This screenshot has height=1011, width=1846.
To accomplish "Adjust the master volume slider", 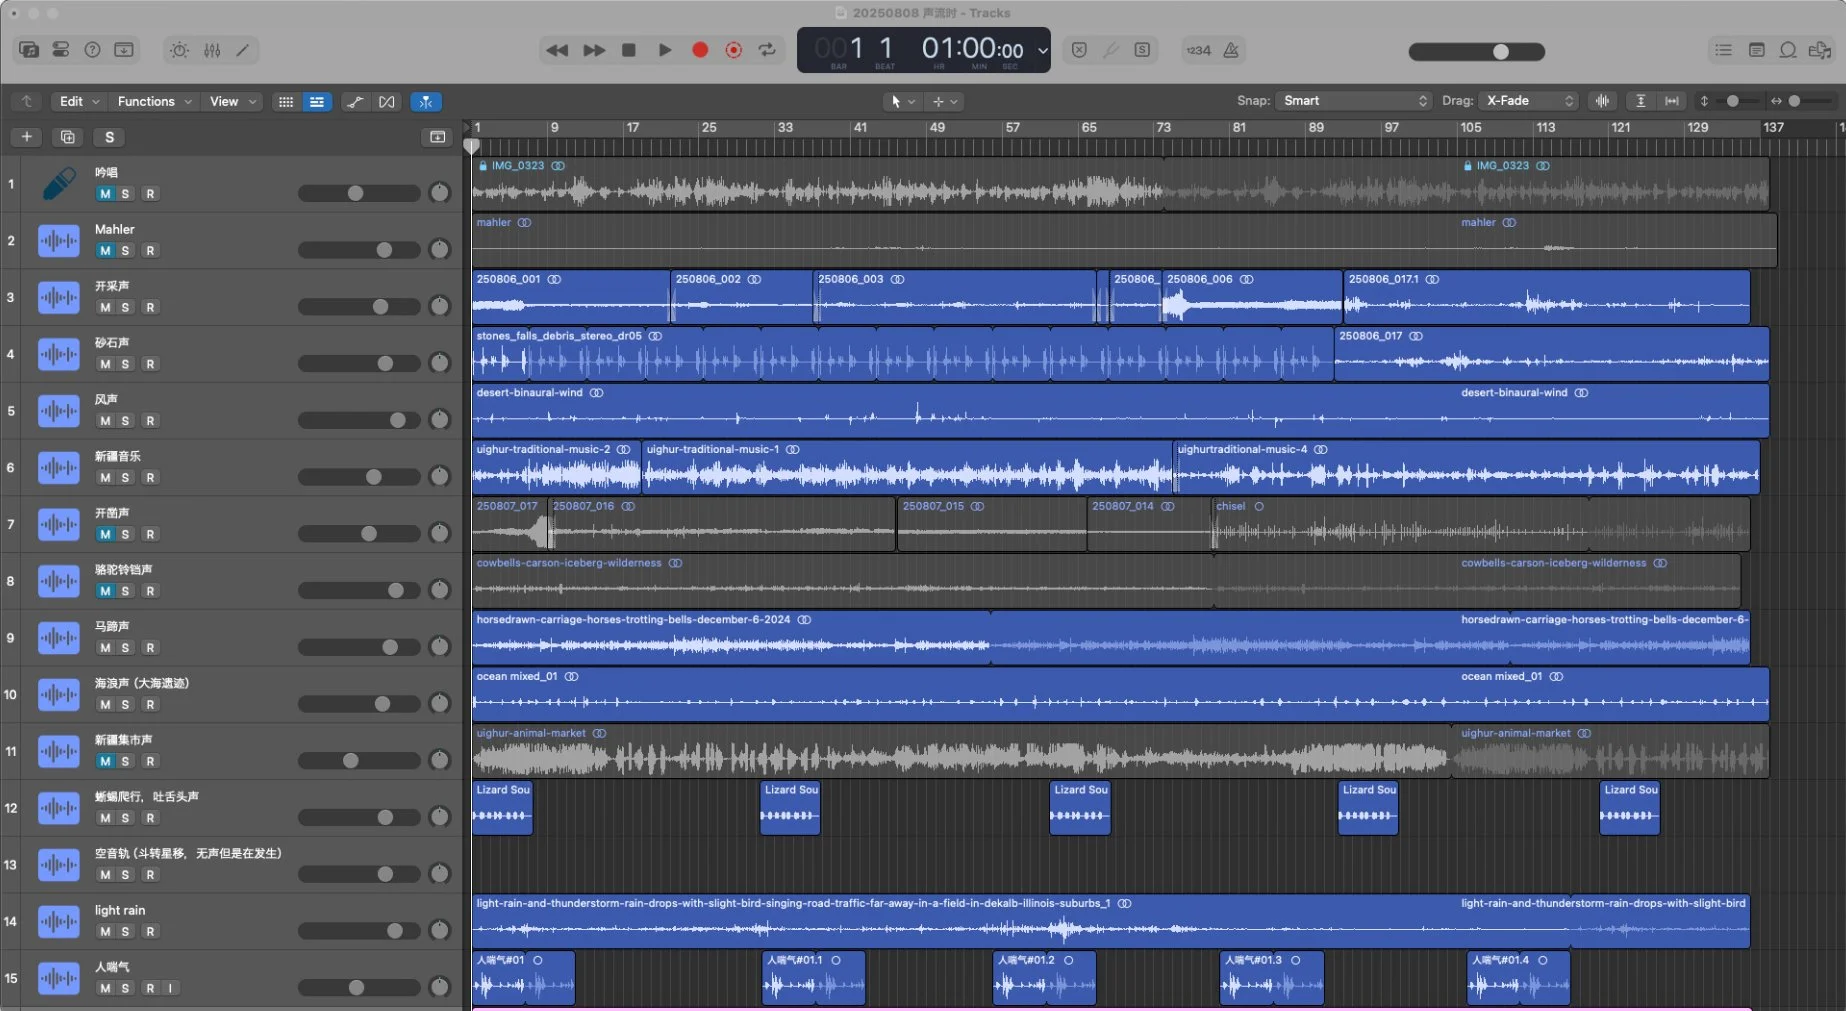I will [x=1476, y=52].
